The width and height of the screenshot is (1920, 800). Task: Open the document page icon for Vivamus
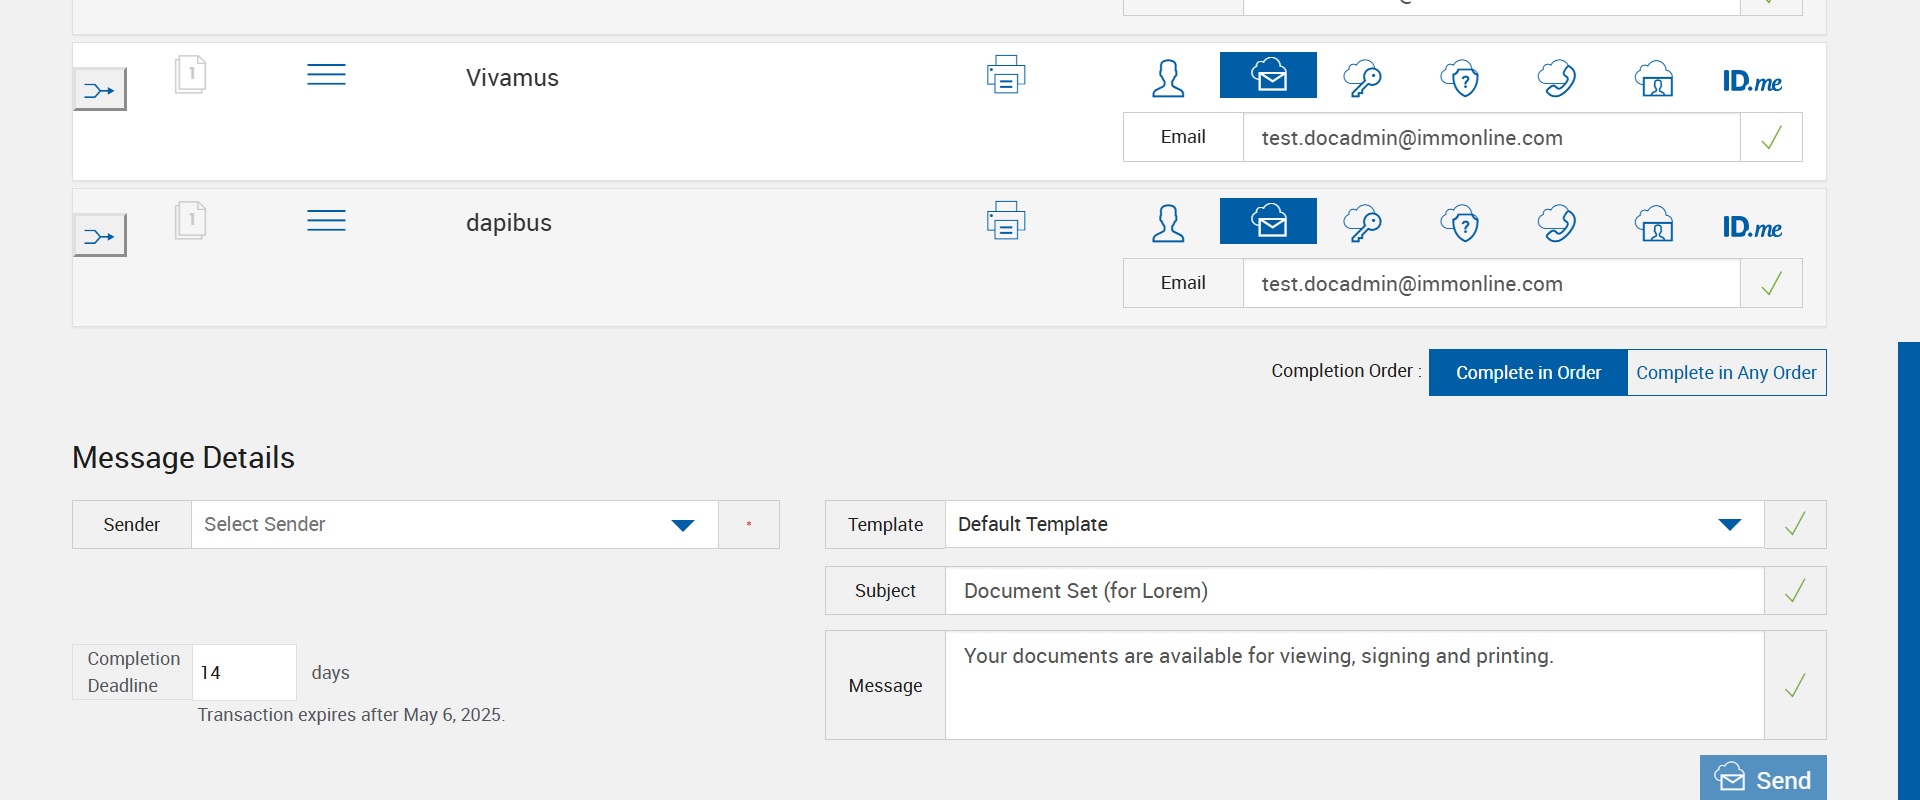coord(190,74)
